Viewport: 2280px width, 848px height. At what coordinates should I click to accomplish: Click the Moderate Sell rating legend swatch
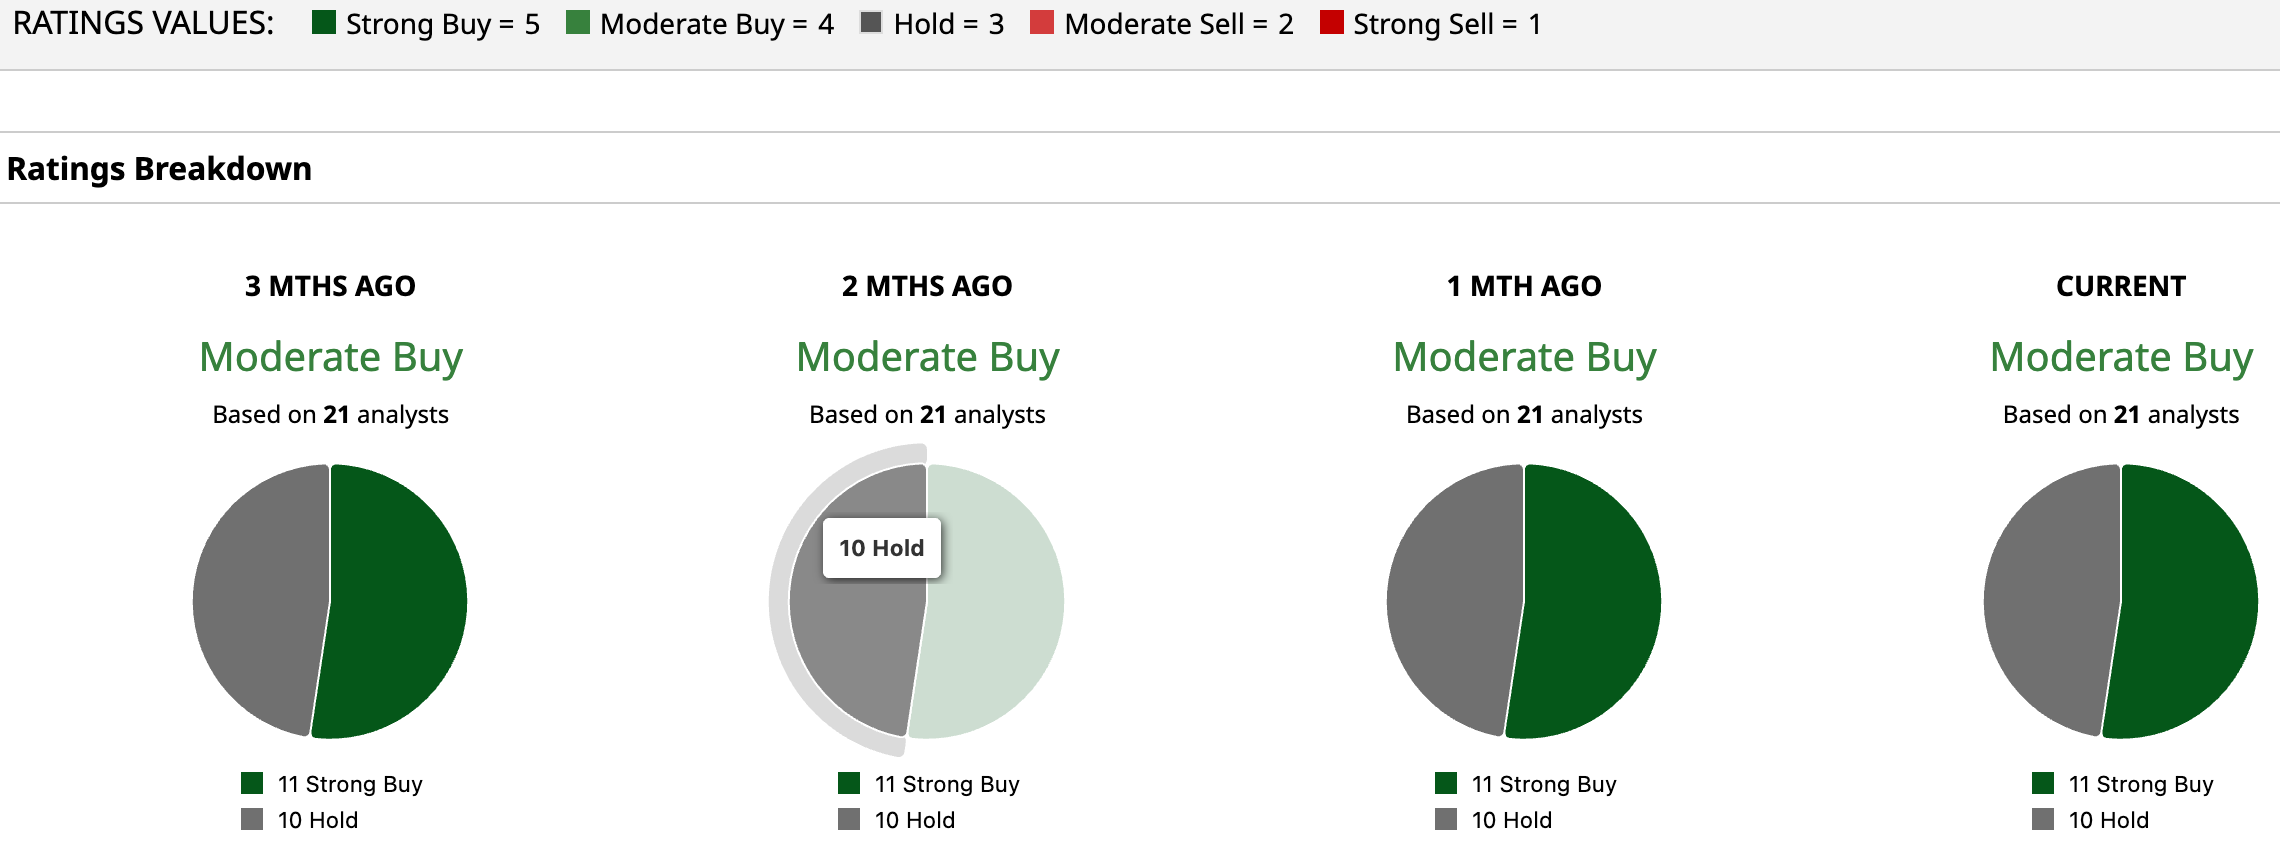click(1042, 22)
